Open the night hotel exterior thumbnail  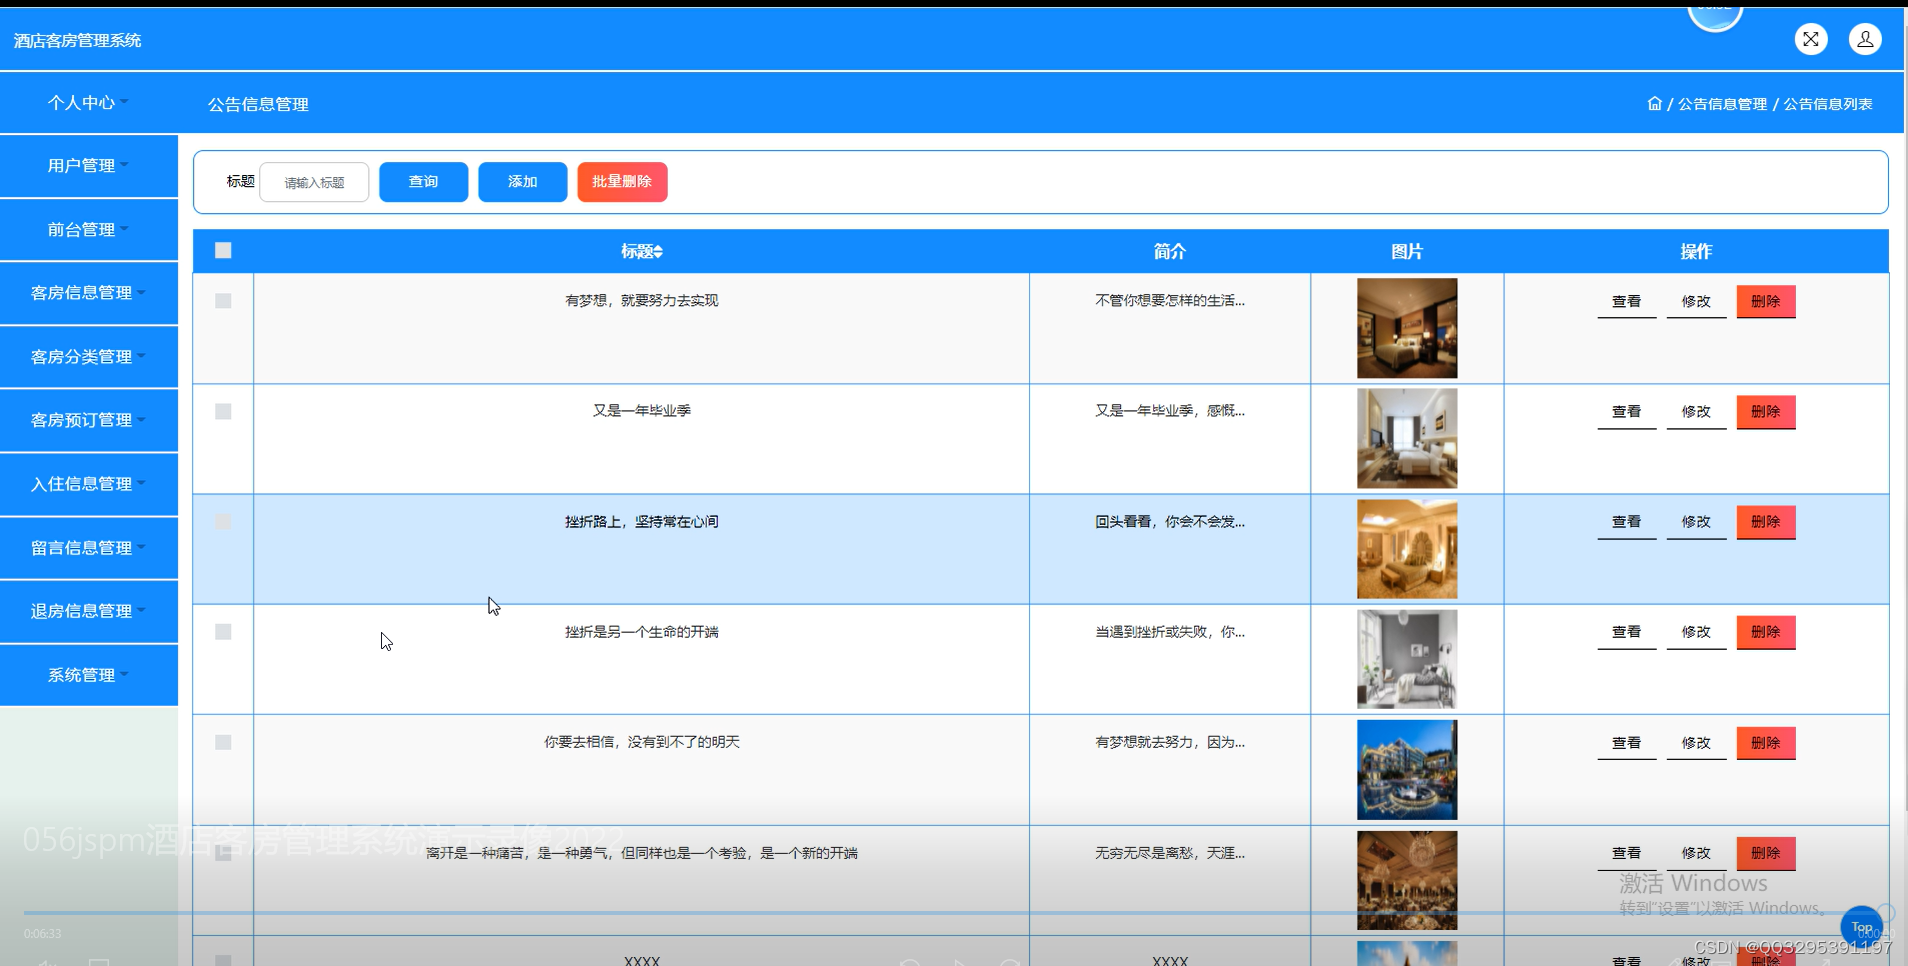tap(1407, 770)
